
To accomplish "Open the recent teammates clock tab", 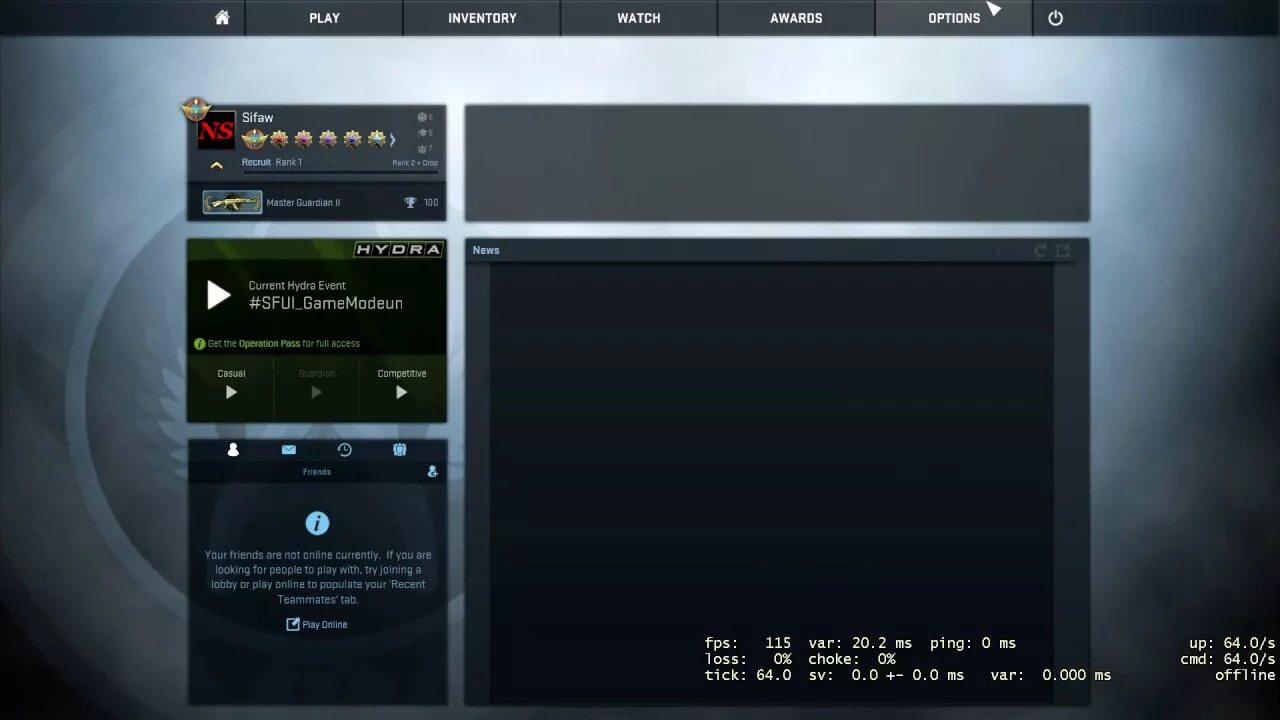I will 344,450.
